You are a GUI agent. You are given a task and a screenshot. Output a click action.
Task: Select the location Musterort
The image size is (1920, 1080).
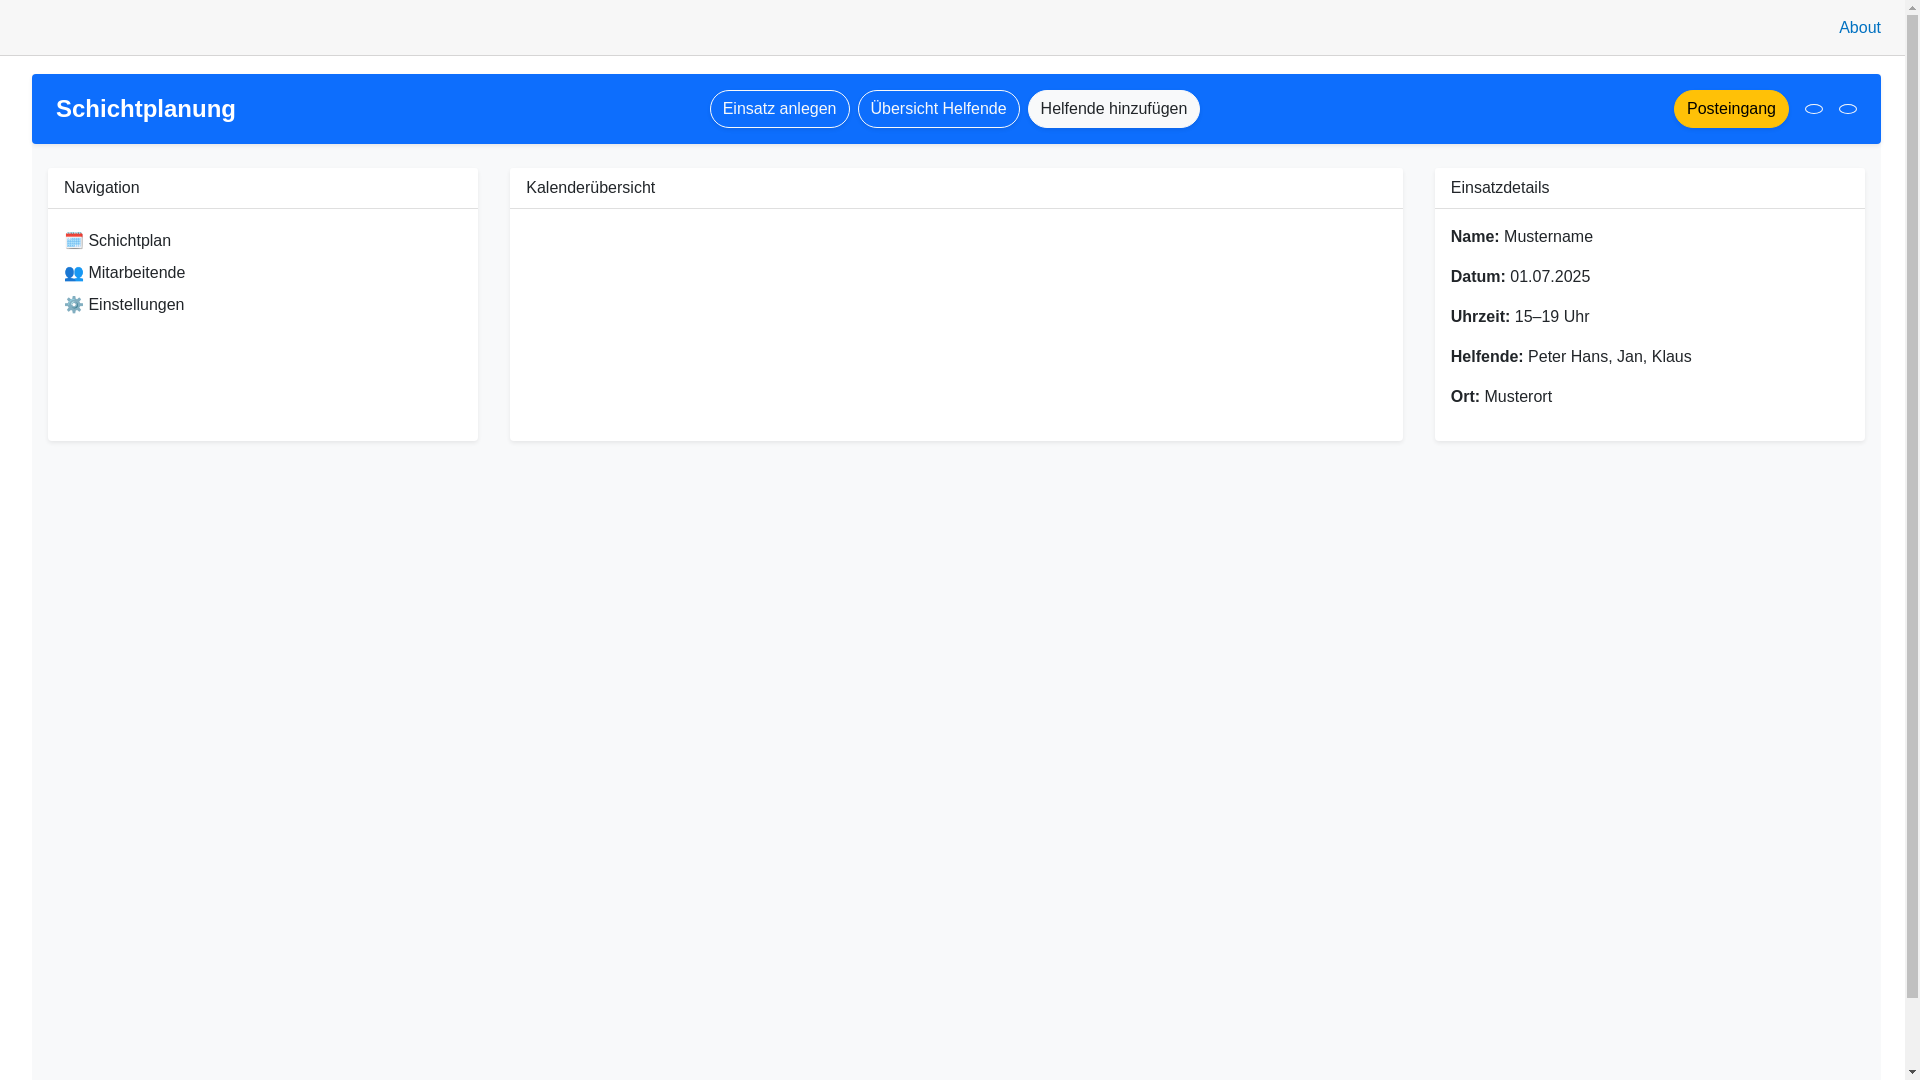(1518, 397)
